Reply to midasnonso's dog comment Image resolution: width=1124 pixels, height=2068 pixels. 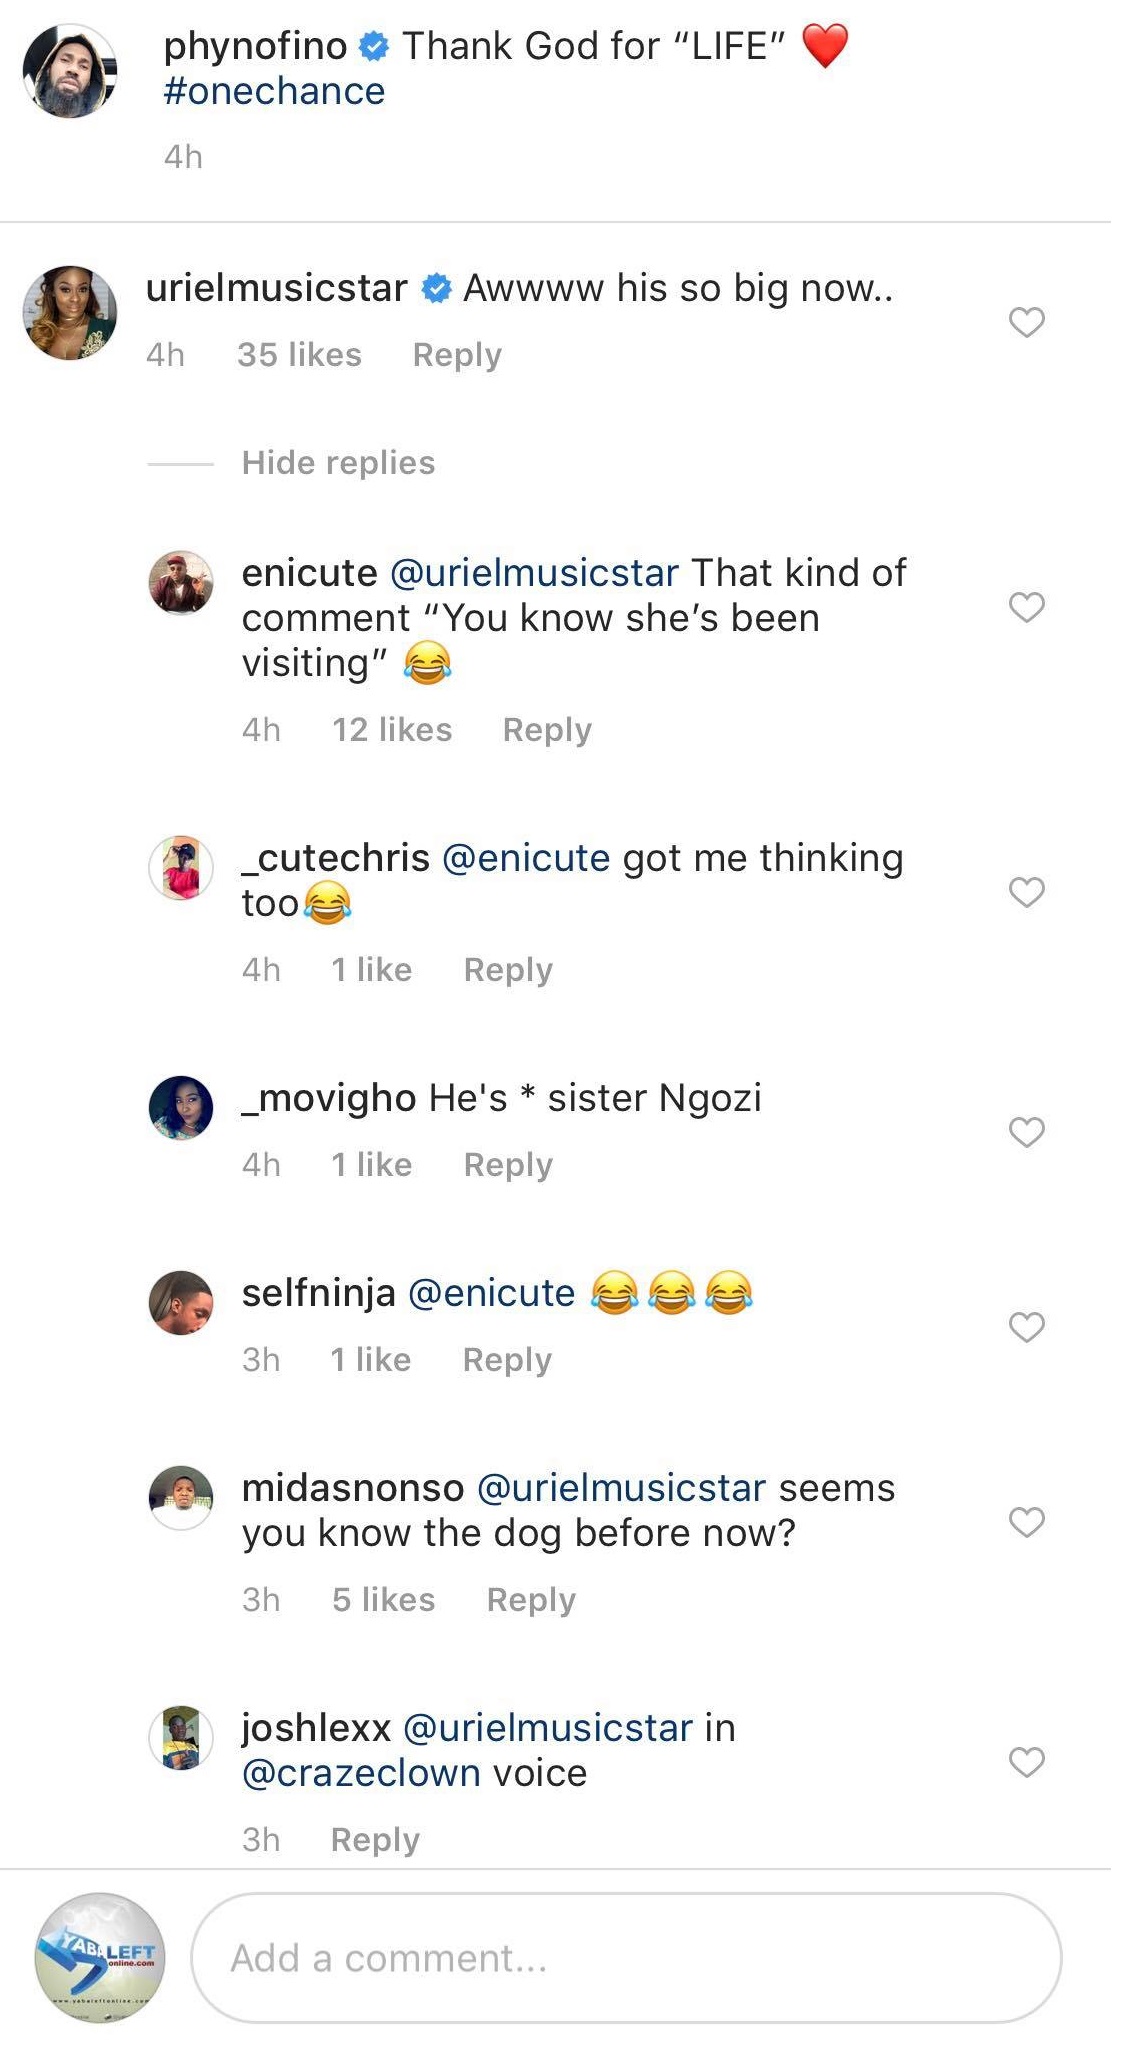(x=531, y=1600)
